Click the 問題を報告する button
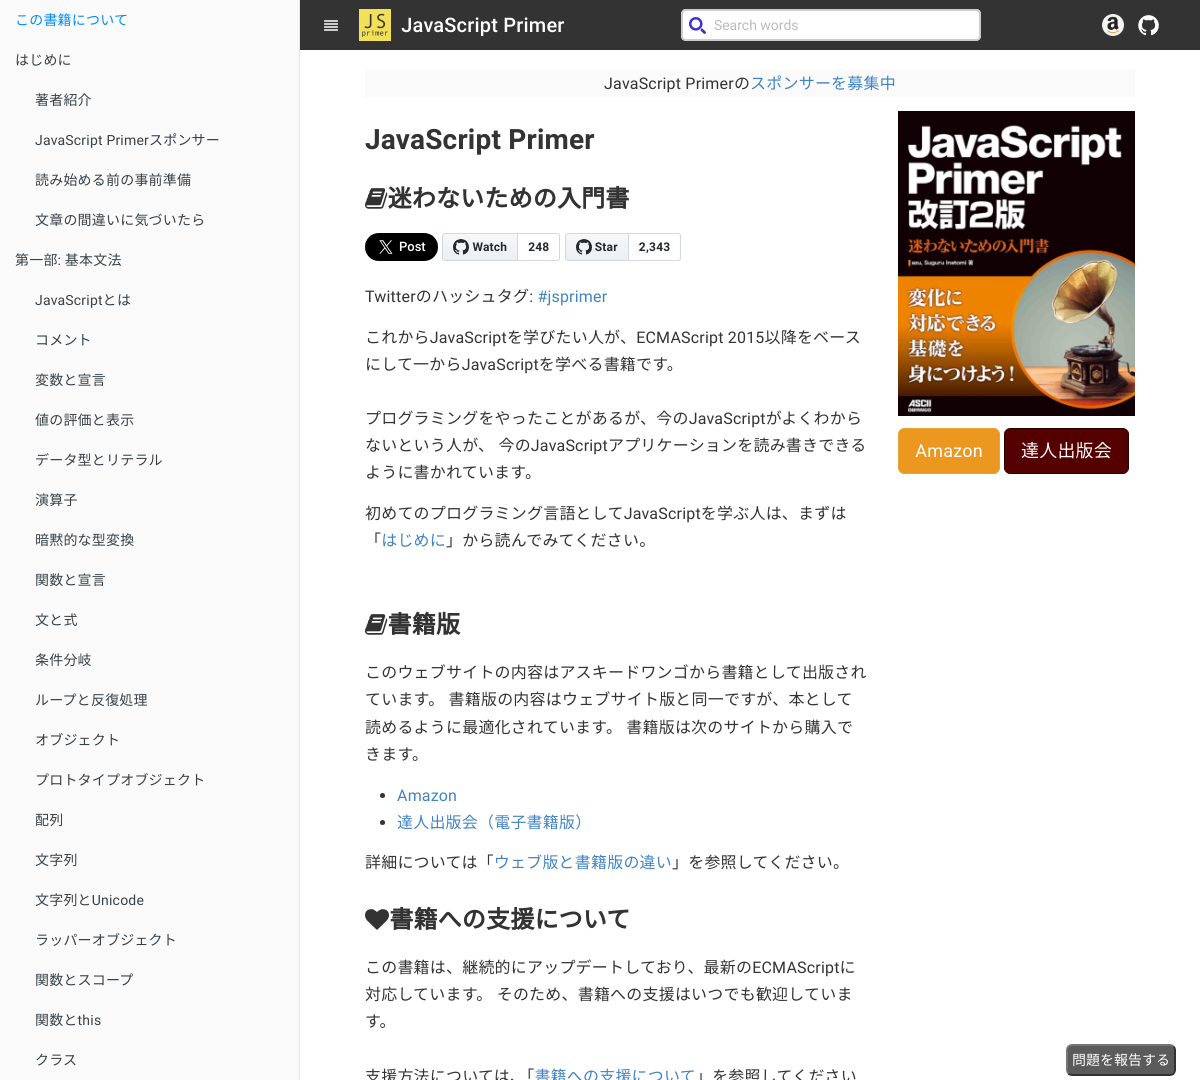The width and height of the screenshot is (1200, 1080). click(x=1121, y=1060)
